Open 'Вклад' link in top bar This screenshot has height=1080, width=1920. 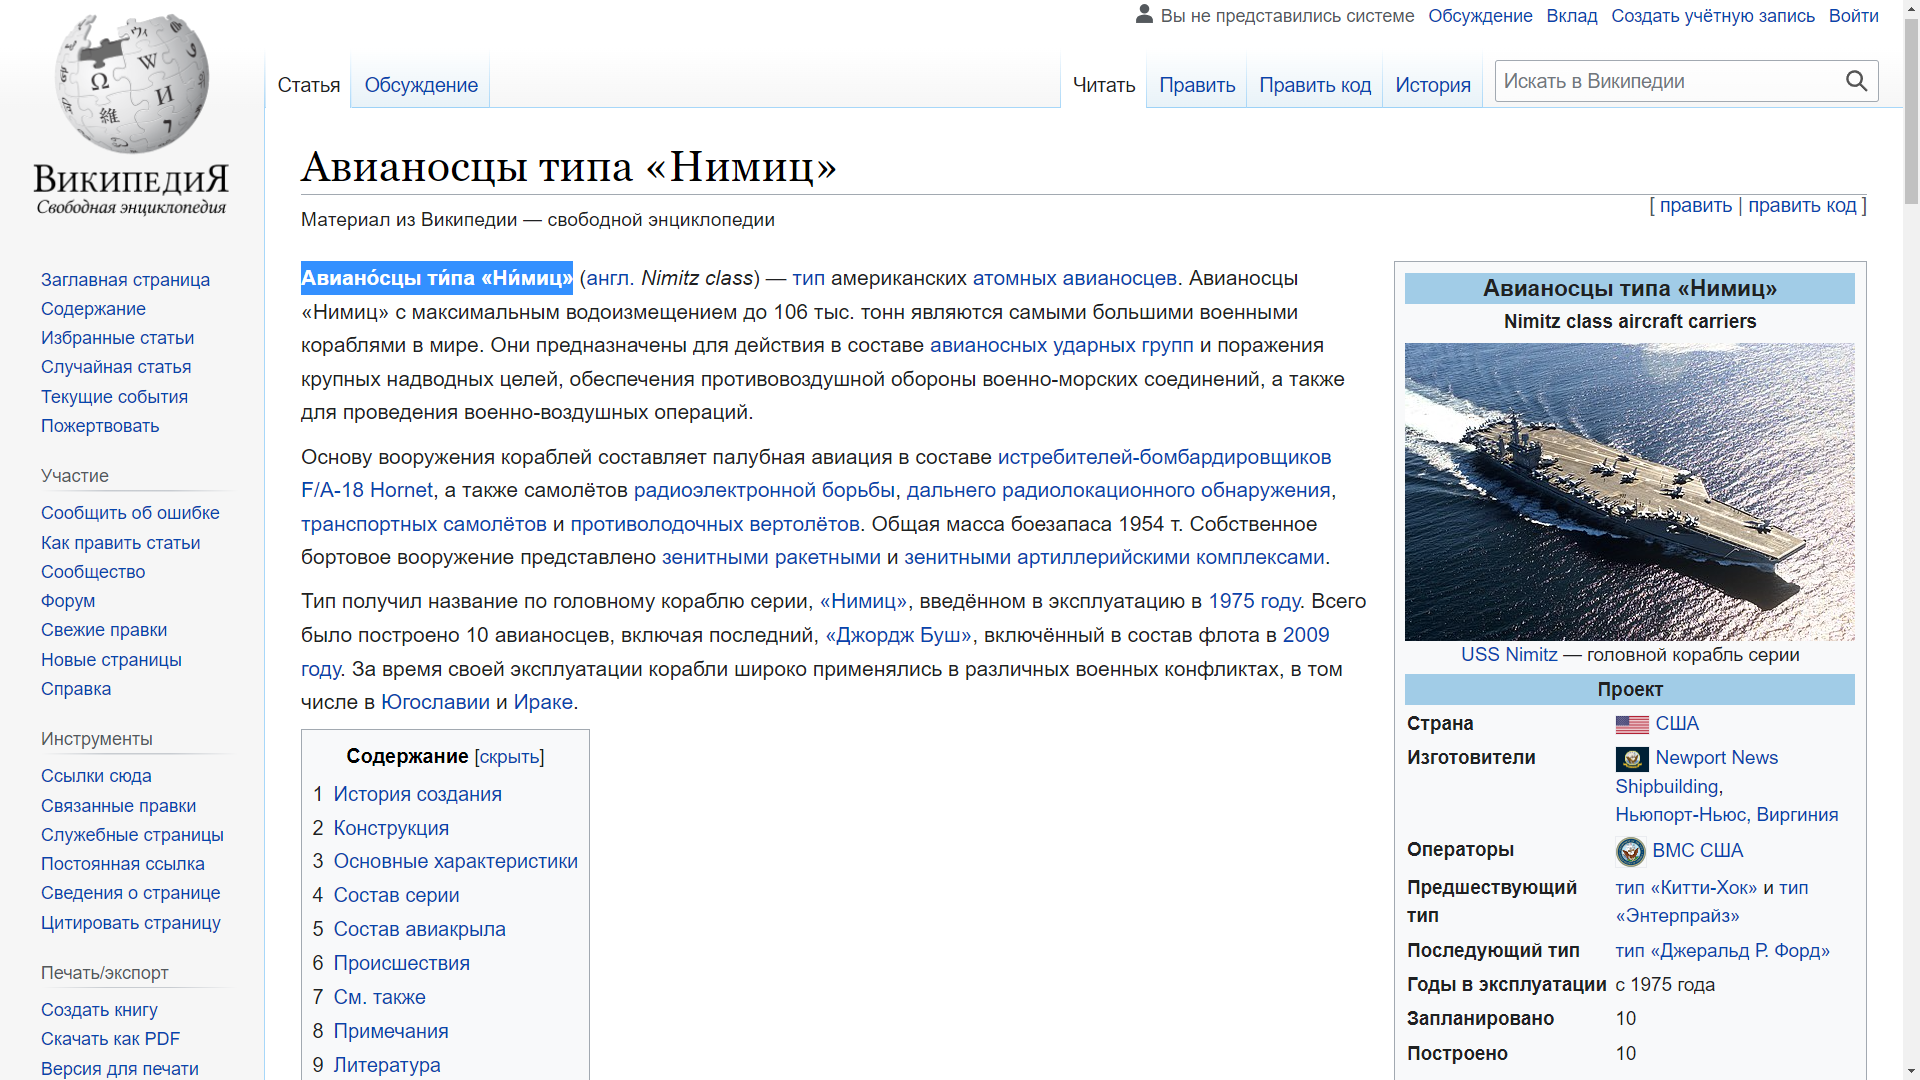tap(1571, 16)
